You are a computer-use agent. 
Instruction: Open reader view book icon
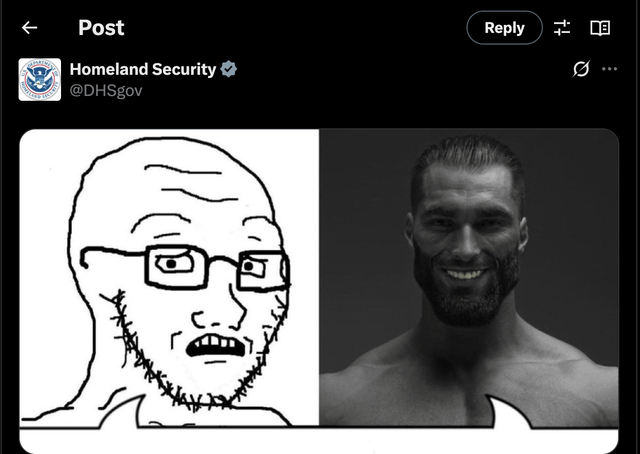click(600, 28)
